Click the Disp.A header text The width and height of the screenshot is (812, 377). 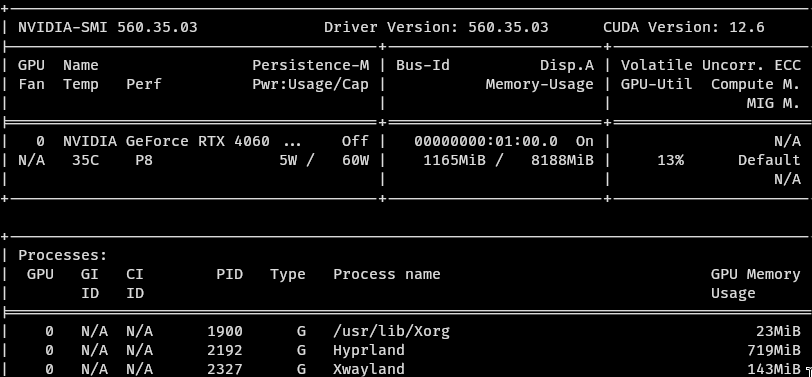(x=567, y=65)
